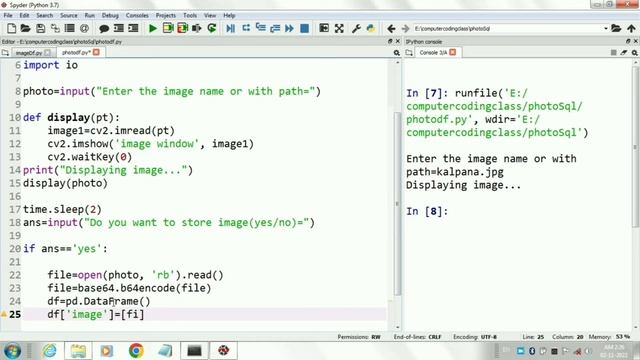Select the photodf.py editor tab
The height and width of the screenshot is (360, 640).
point(76,52)
